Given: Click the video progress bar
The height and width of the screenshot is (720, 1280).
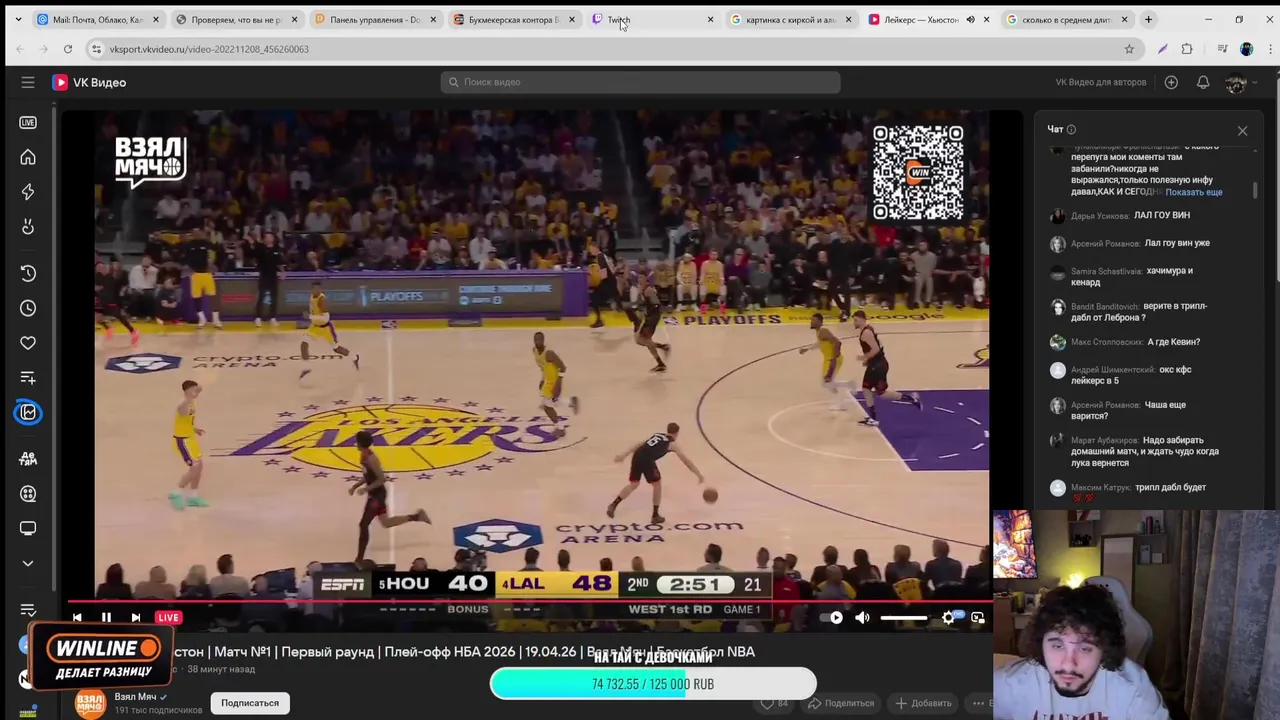Looking at the screenshot, I should [x=526, y=602].
